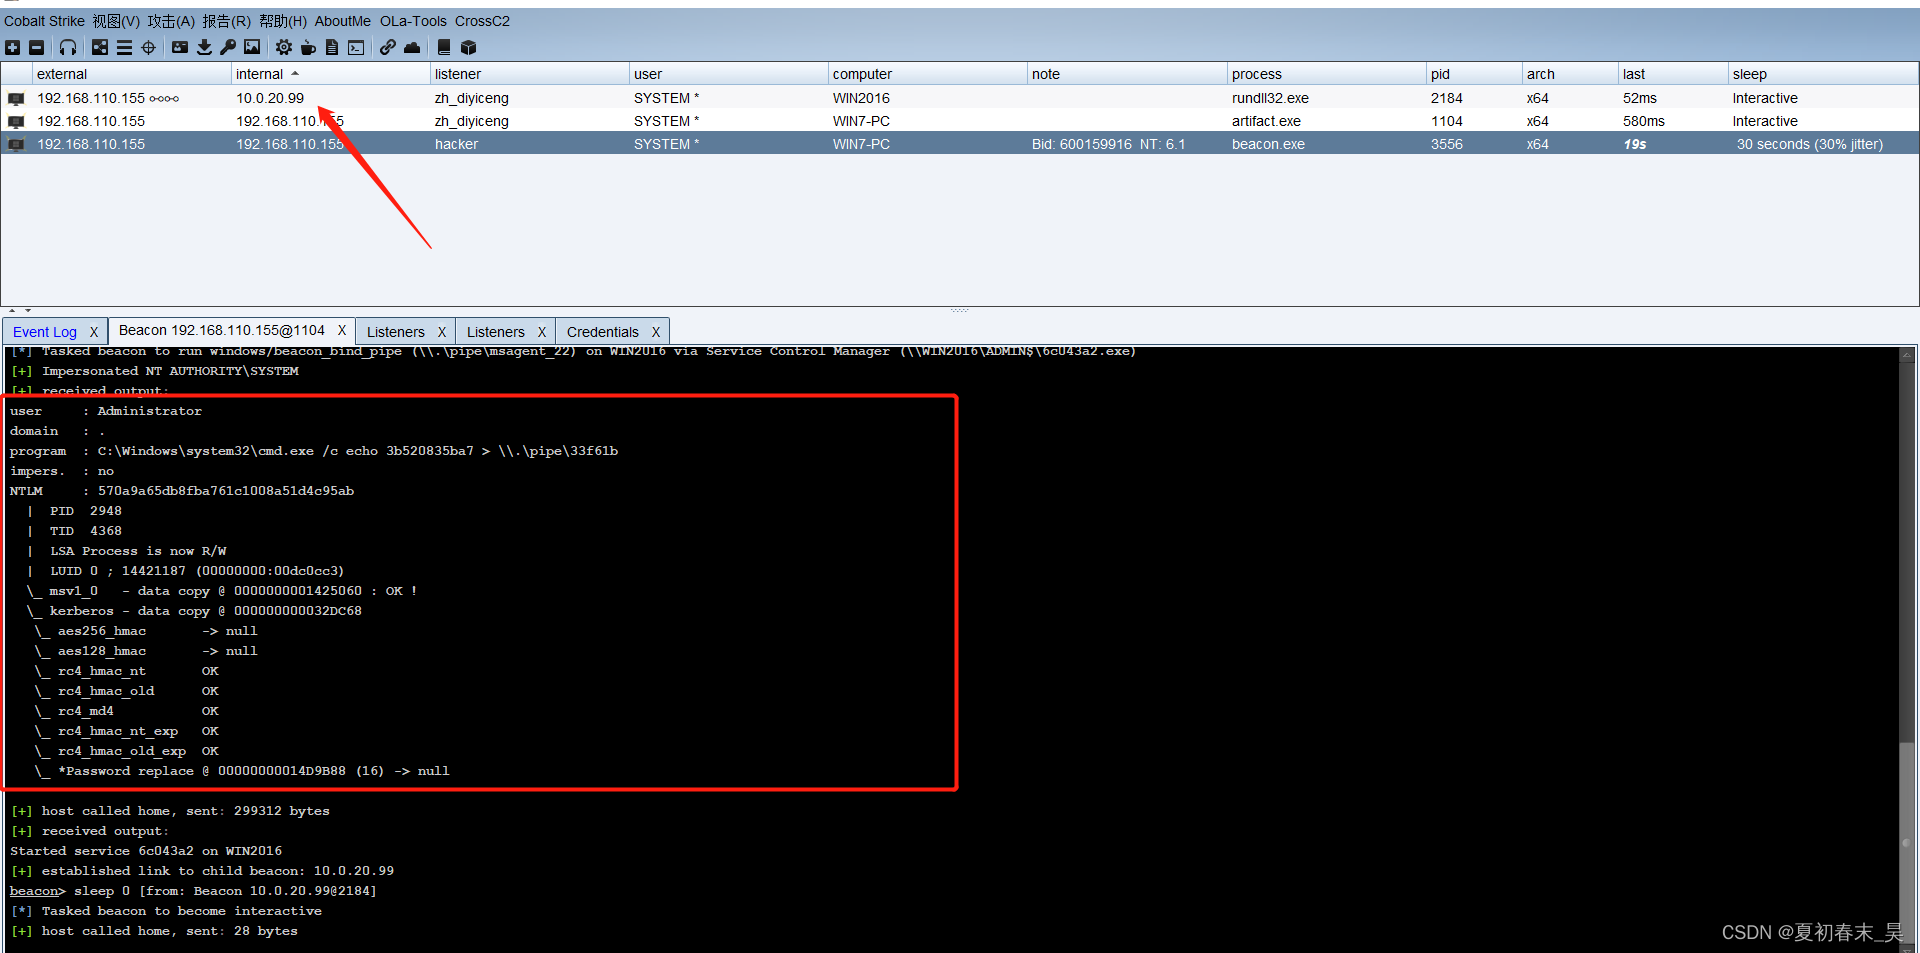Close the second Listeners tab
1920x953 pixels.
(x=542, y=332)
